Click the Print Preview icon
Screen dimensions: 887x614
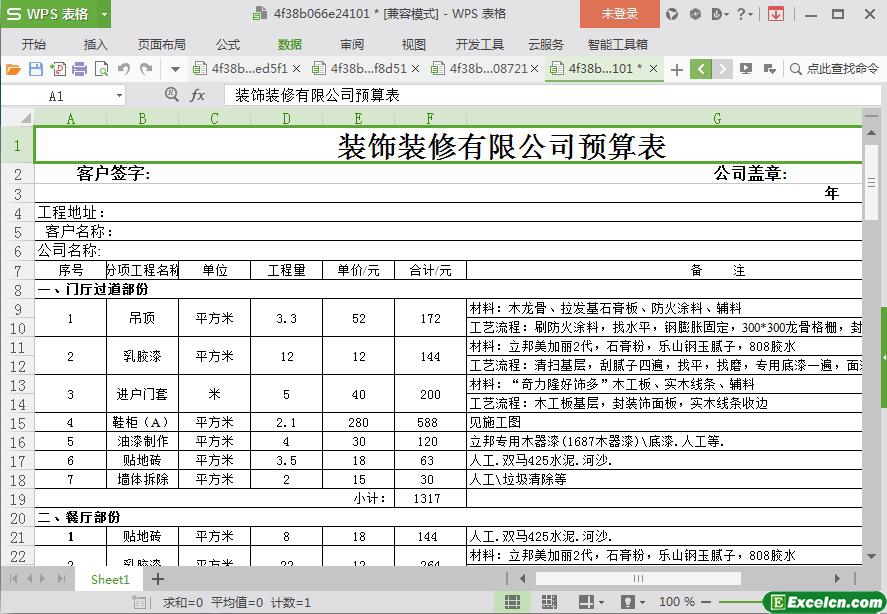tap(101, 69)
